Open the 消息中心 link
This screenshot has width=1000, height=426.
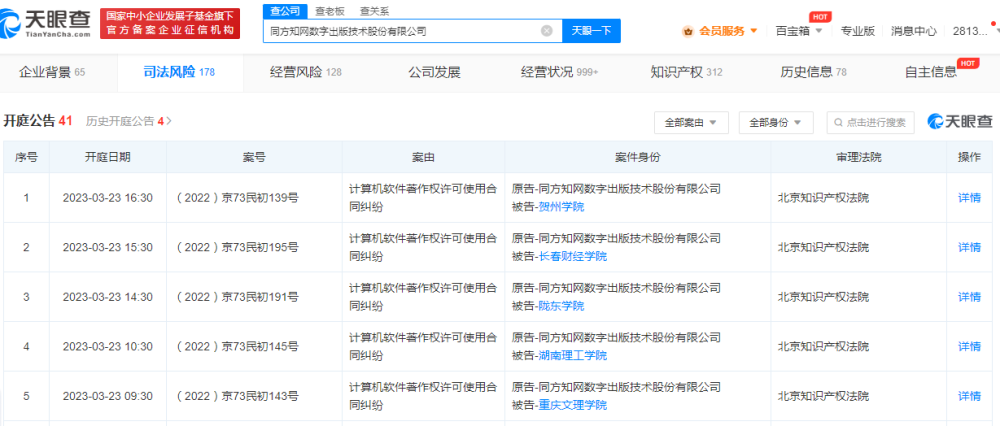point(914,31)
